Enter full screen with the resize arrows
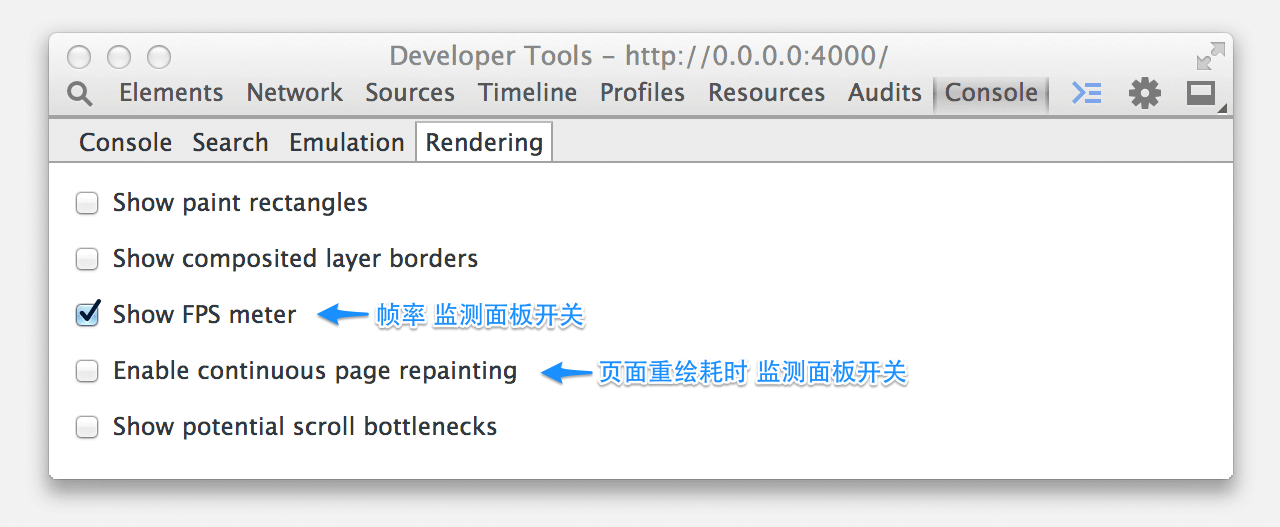Screen dimensions: 1280x527 point(1210,55)
